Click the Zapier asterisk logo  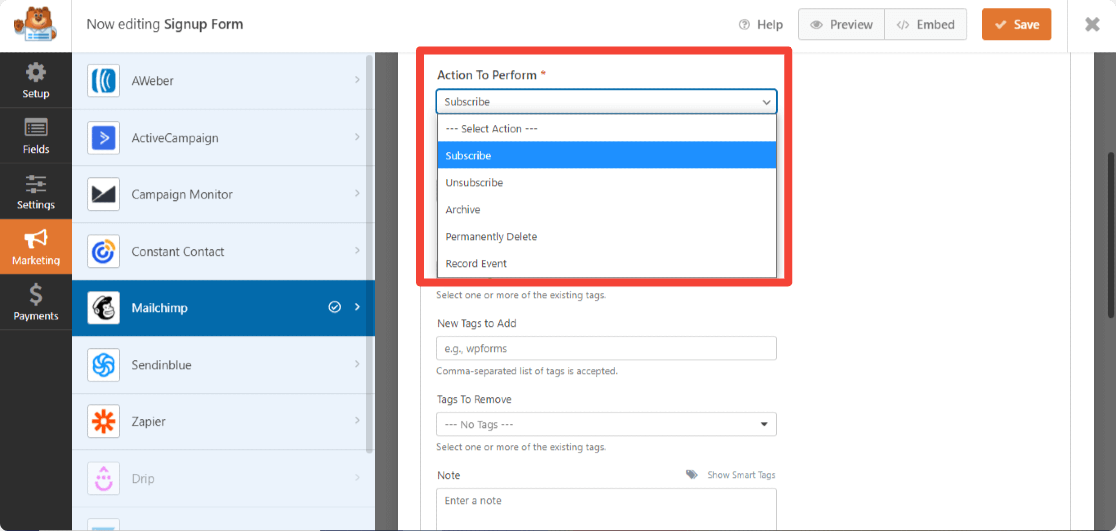[103, 421]
